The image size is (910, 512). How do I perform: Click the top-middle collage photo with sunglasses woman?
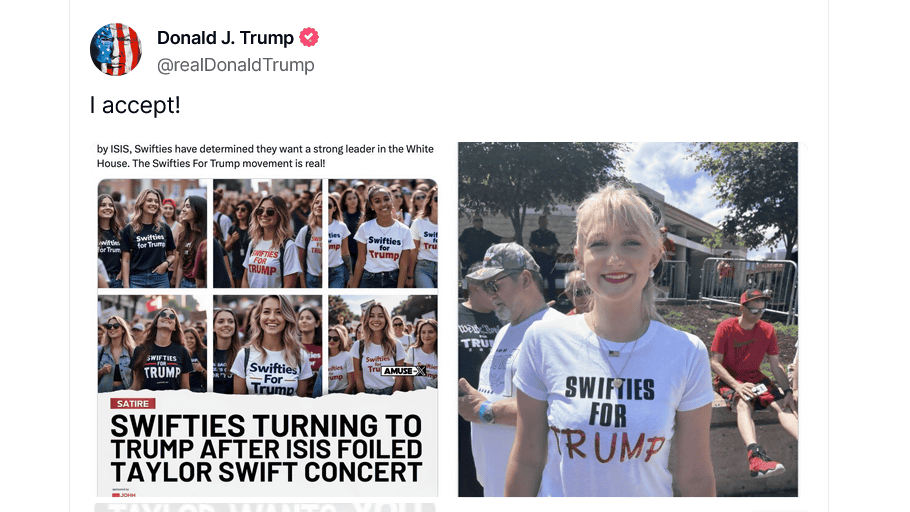click(x=267, y=234)
